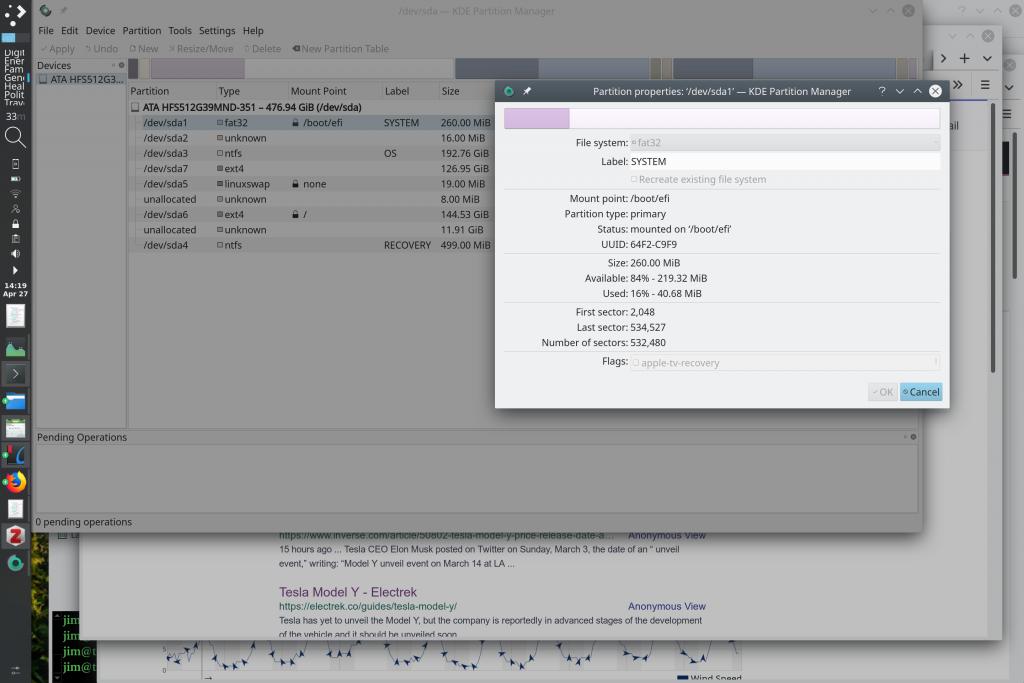Click the purple partition usage bar in dialog
1024x683 pixels.
[537, 118]
